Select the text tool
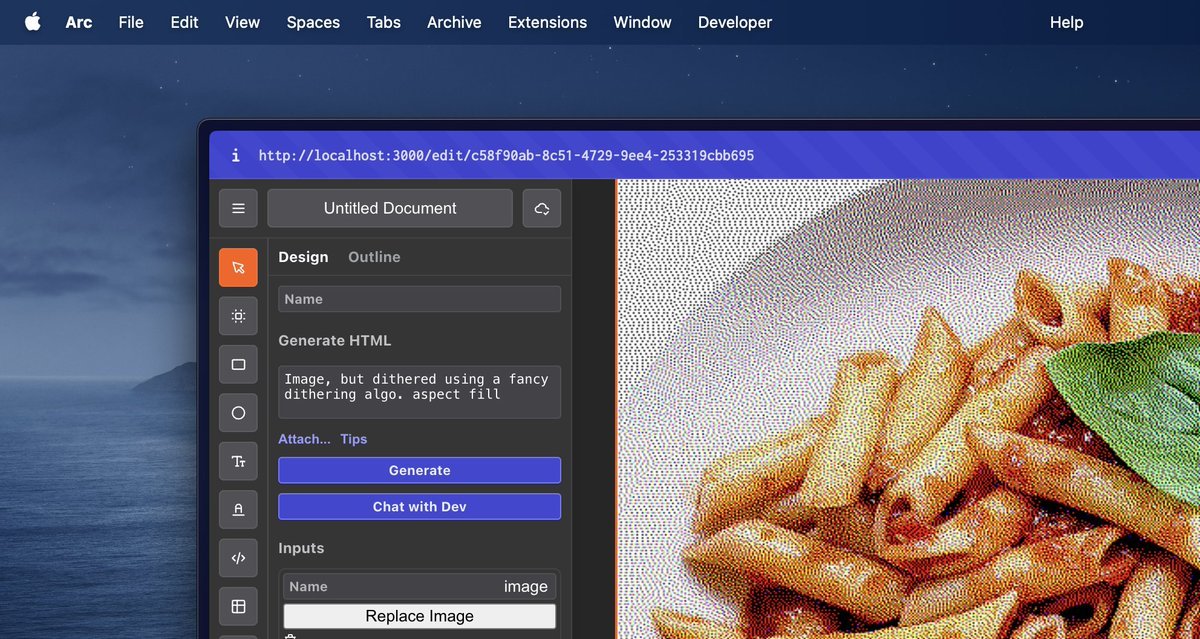Image resolution: width=1200 pixels, height=639 pixels. pyautogui.click(x=238, y=461)
